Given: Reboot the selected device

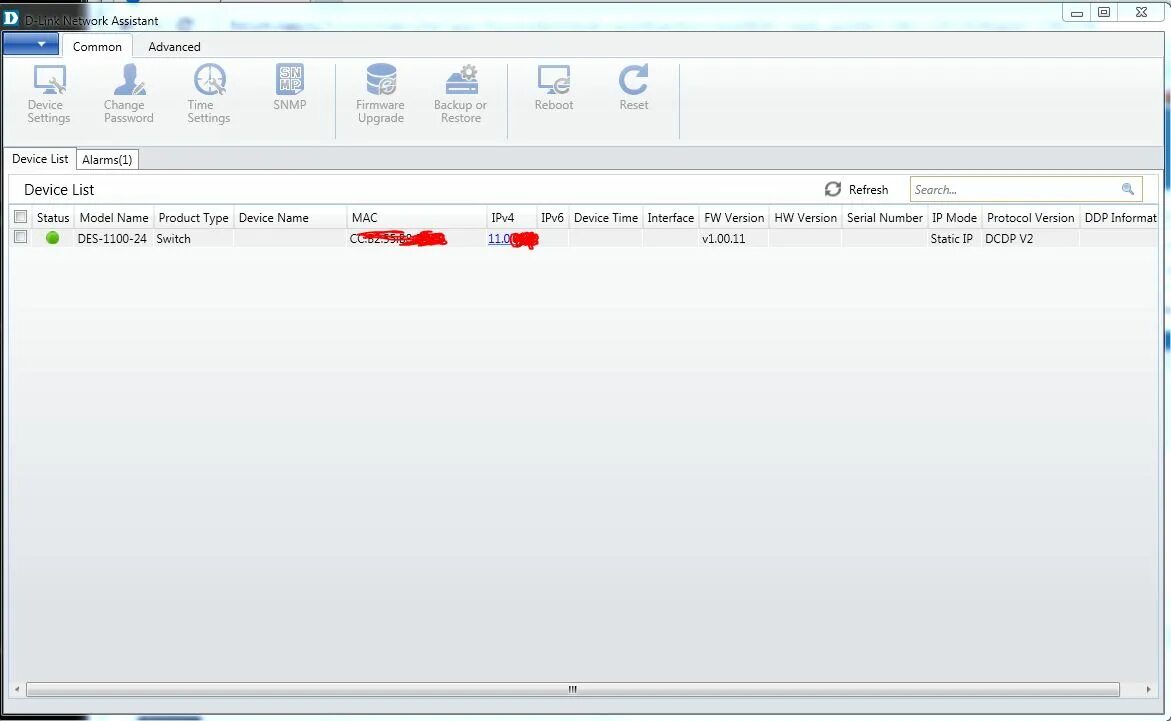Looking at the screenshot, I should 553,87.
